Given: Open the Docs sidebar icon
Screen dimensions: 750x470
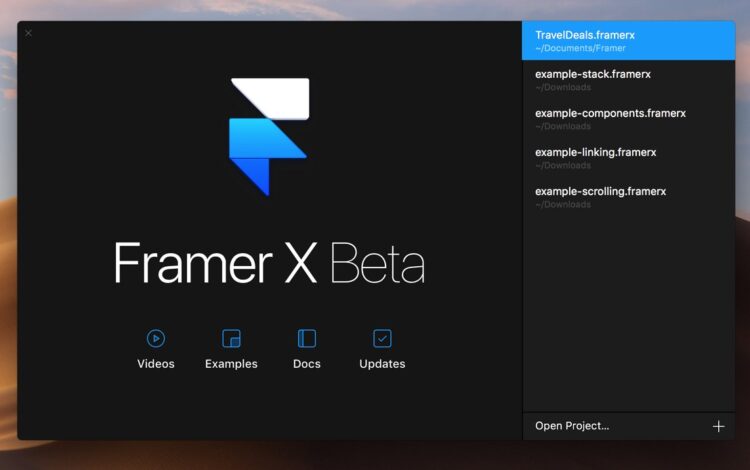Looking at the screenshot, I should (x=307, y=339).
